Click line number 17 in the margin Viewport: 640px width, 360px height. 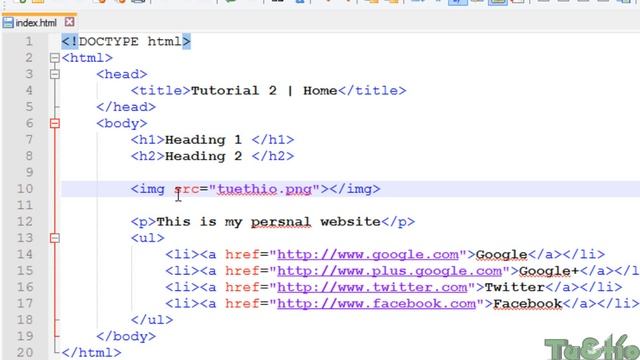click(24, 304)
